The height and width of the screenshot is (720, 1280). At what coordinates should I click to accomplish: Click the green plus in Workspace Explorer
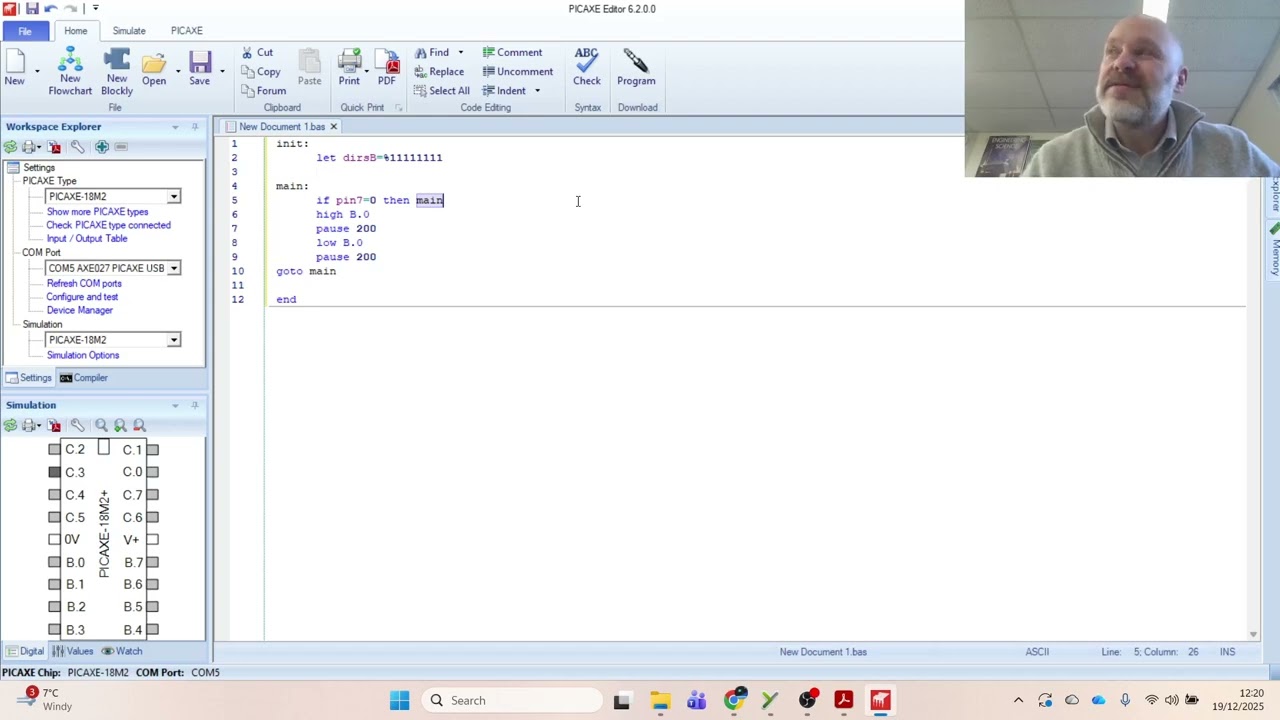pyautogui.click(x=102, y=147)
